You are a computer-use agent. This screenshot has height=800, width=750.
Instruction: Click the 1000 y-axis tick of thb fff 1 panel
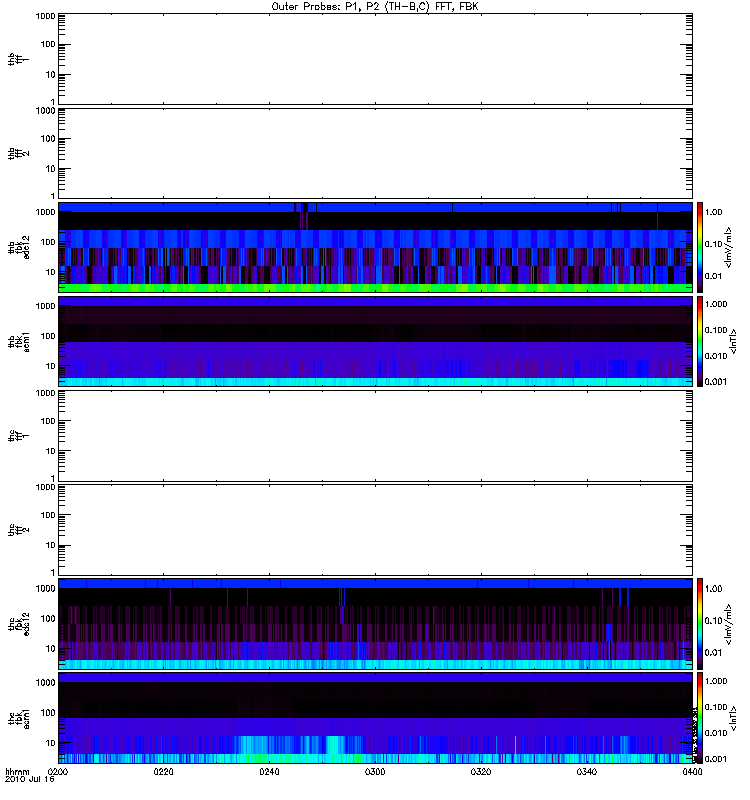point(45,16)
